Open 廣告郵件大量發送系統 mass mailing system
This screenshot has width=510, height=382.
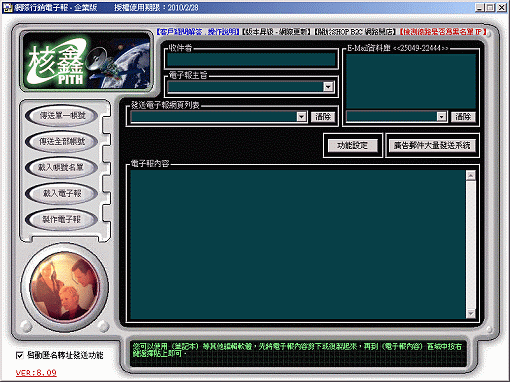pos(432,146)
